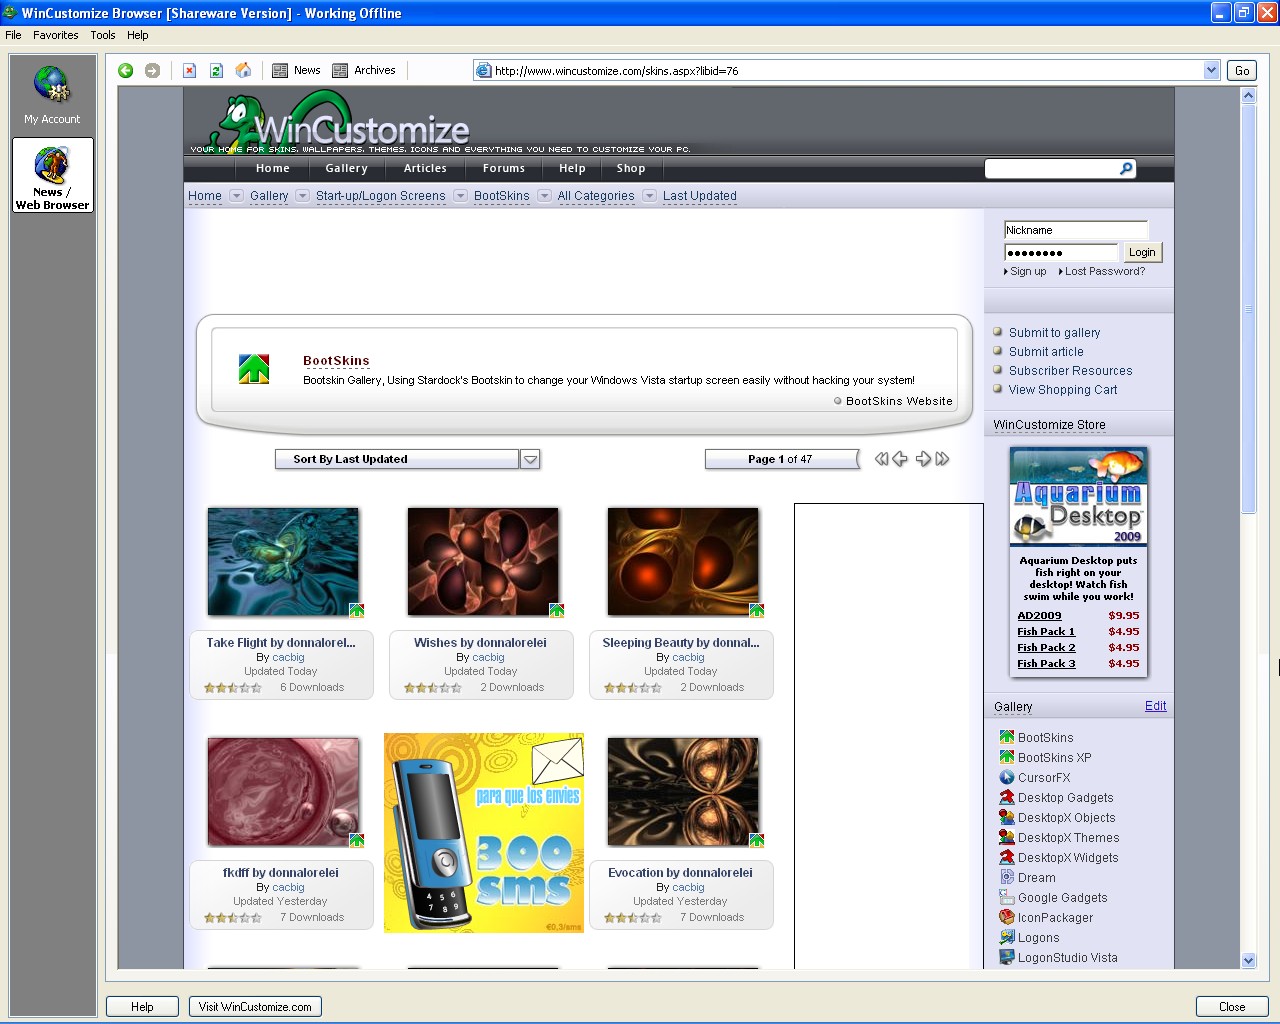This screenshot has width=1280, height=1024.
Task: Go to the first page arrow
Action: coord(881,459)
